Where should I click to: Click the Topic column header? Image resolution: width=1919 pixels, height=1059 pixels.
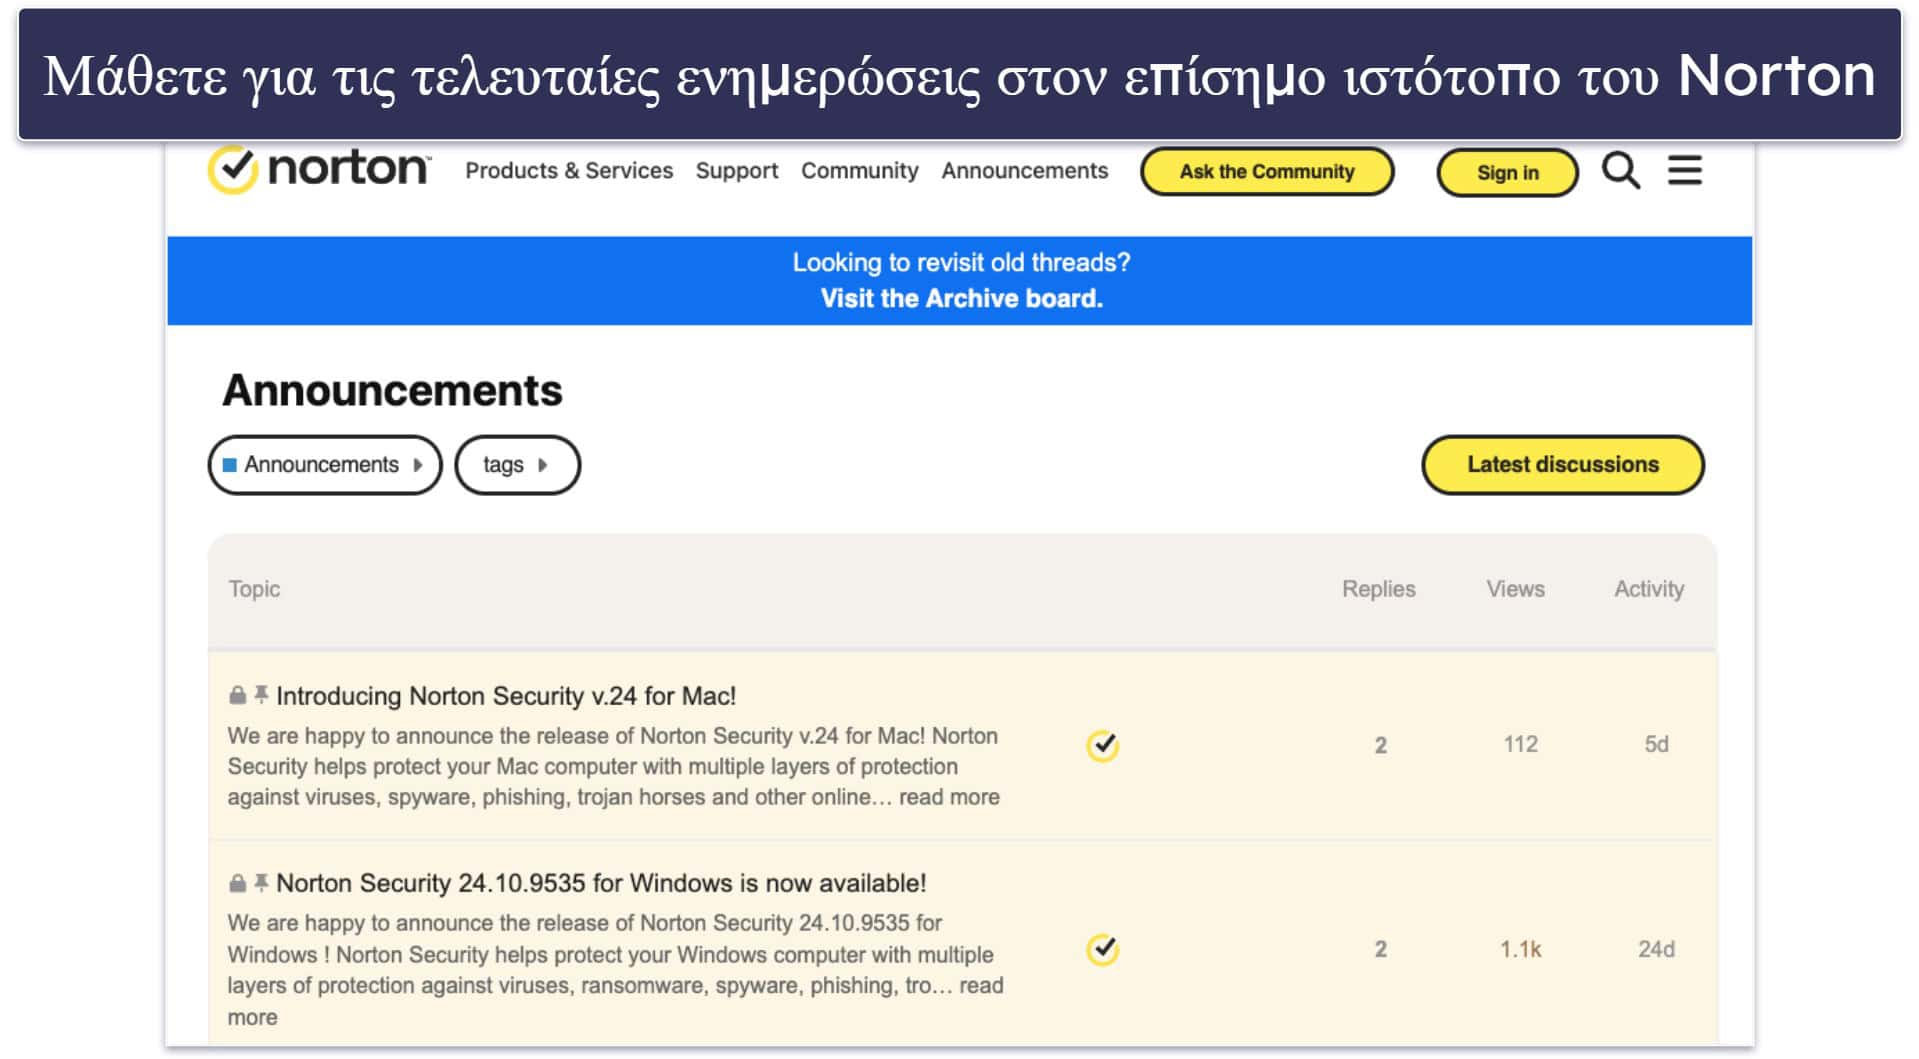point(254,589)
